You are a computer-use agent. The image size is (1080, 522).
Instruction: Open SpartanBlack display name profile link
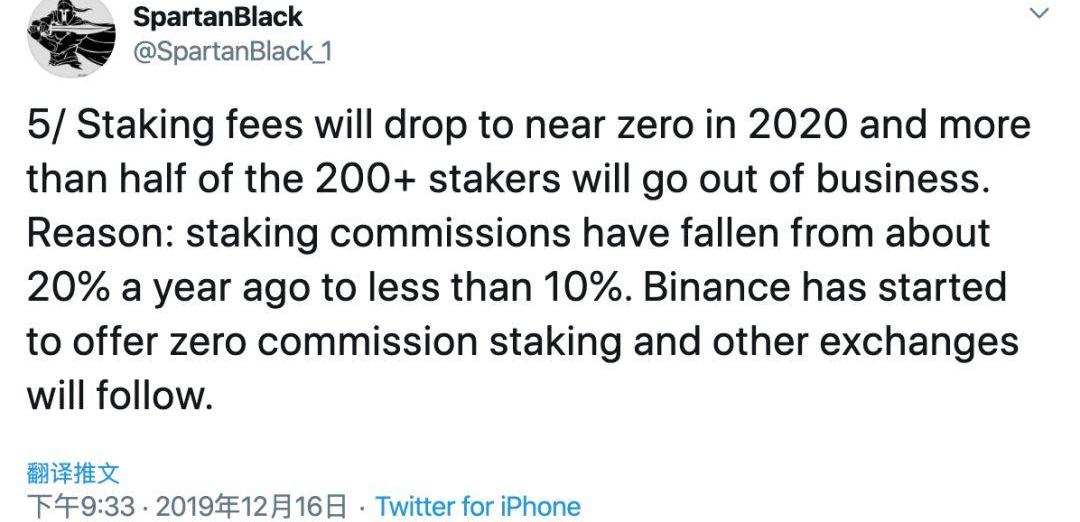[x=217, y=17]
